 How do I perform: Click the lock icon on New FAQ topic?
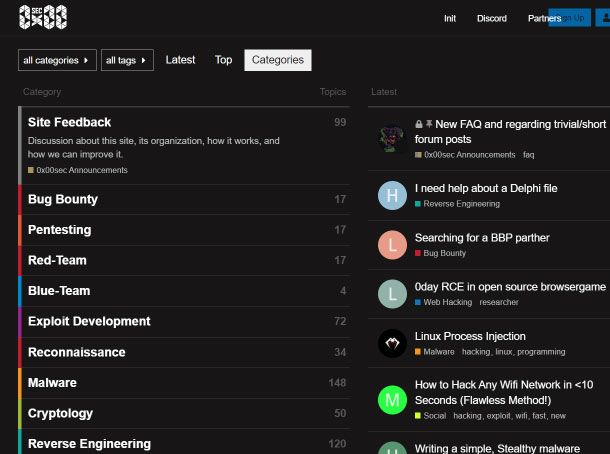point(419,124)
